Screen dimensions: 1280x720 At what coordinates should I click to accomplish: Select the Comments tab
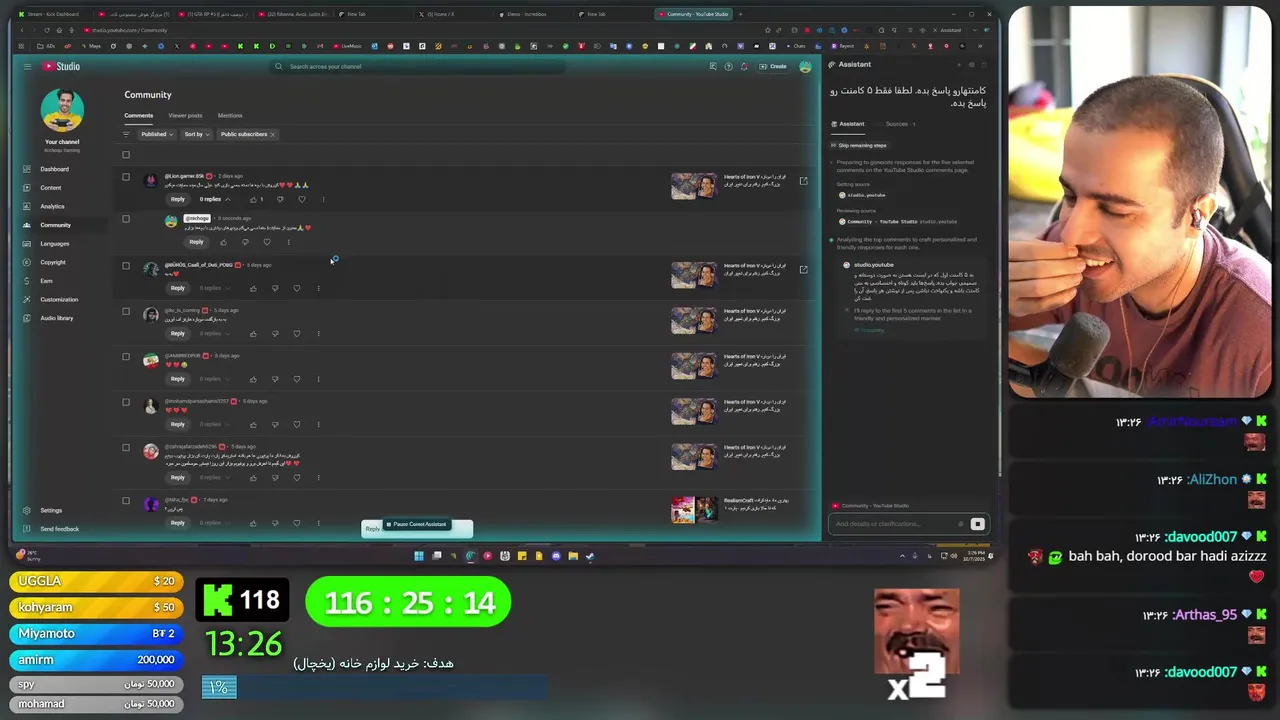click(x=138, y=116)
